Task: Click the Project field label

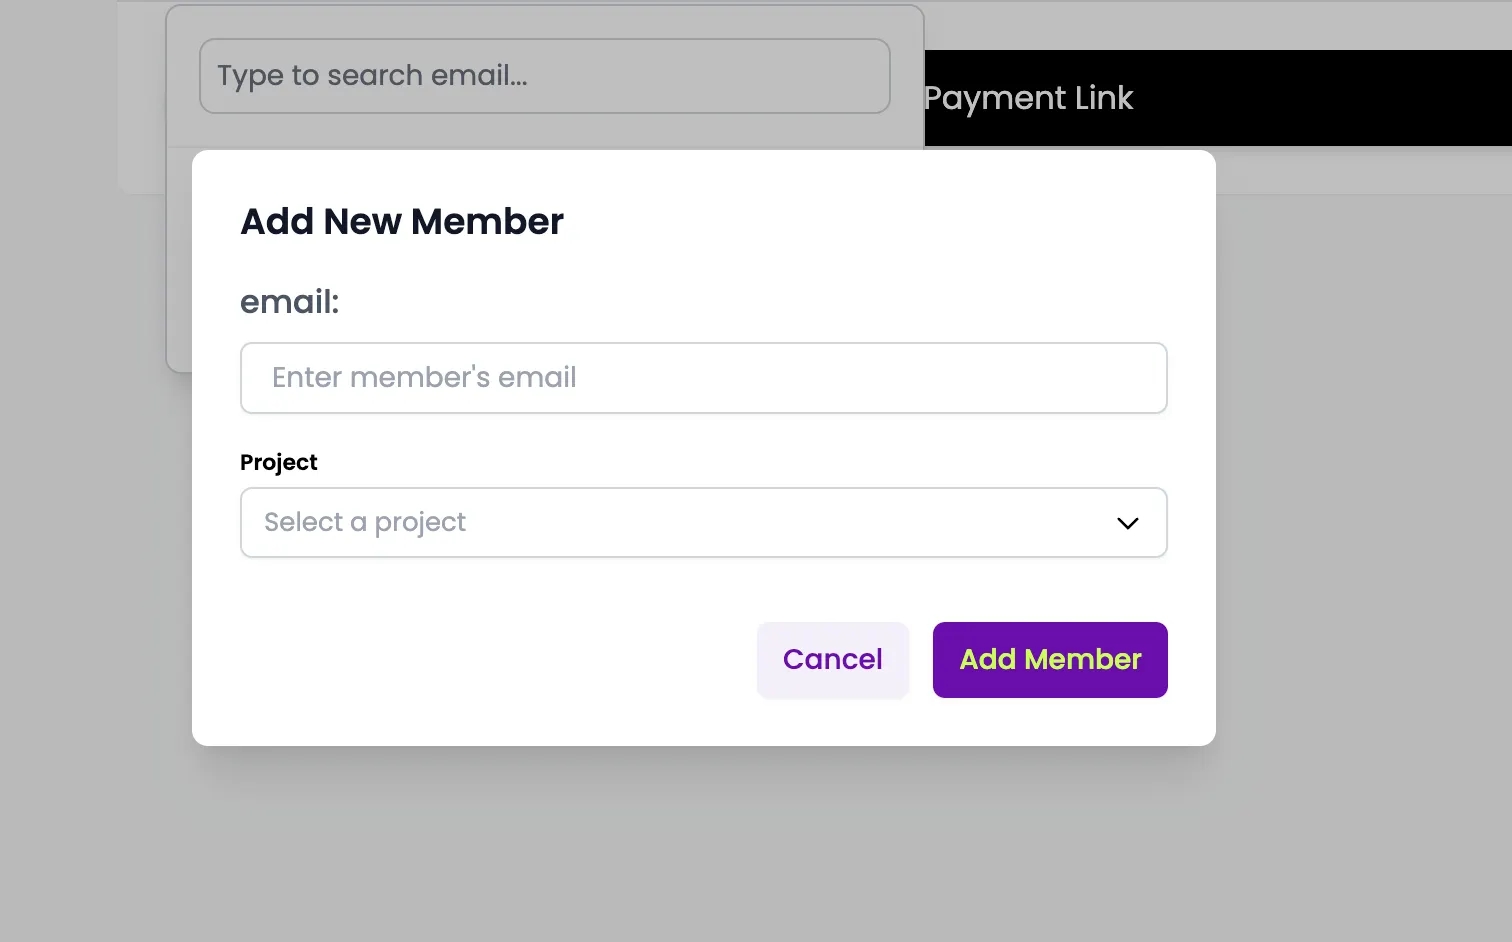Action: (279, 462)
